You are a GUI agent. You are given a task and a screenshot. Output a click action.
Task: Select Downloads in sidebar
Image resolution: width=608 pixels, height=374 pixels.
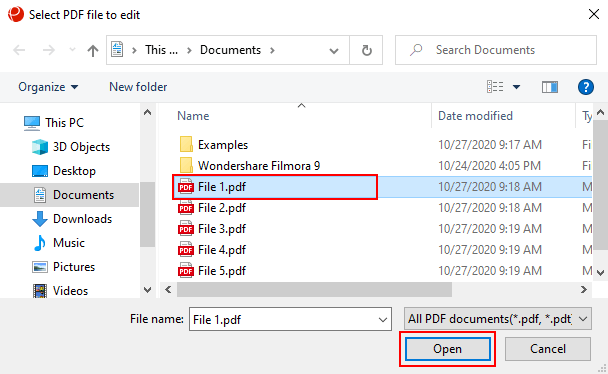click(82, 219)
